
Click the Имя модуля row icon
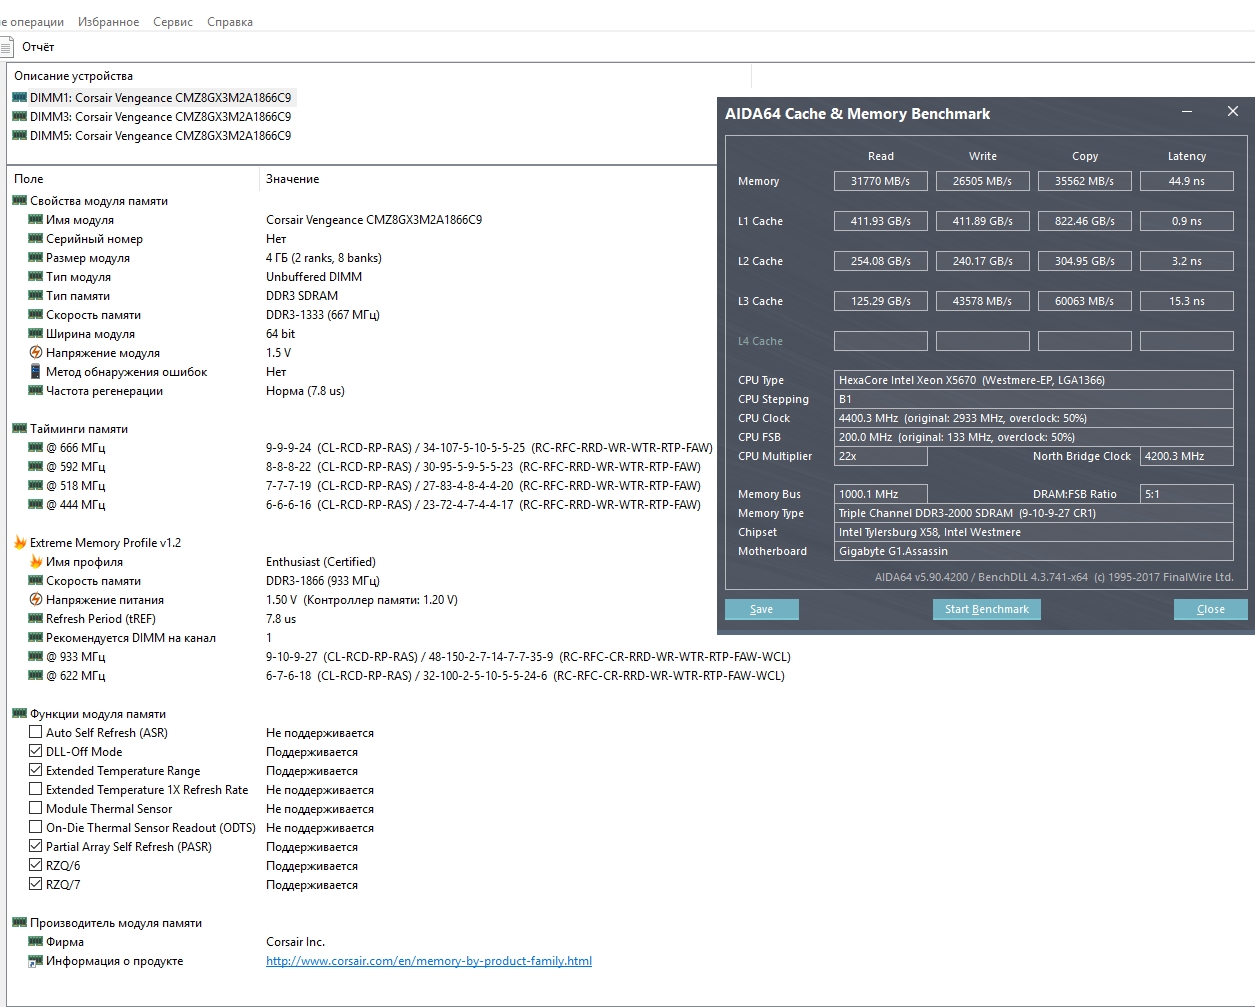[x=35, y=220]
